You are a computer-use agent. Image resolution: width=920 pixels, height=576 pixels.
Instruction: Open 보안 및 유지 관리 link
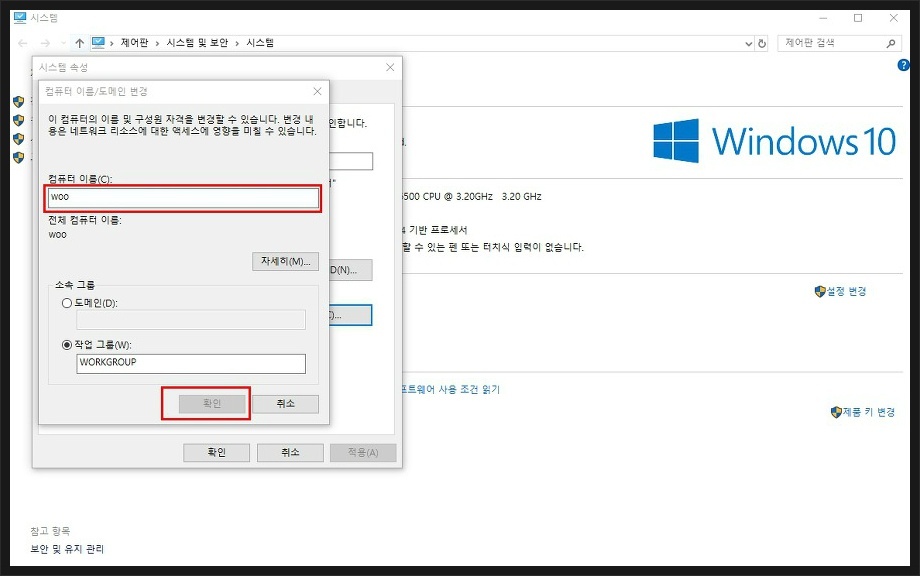click(x=67, y=550)
